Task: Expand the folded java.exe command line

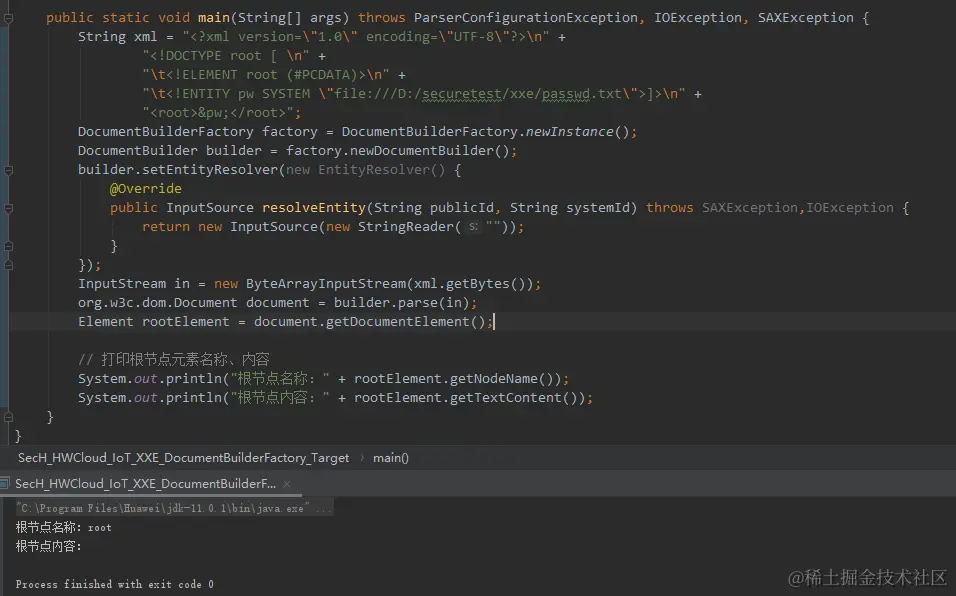Action: tap(174, 508)
